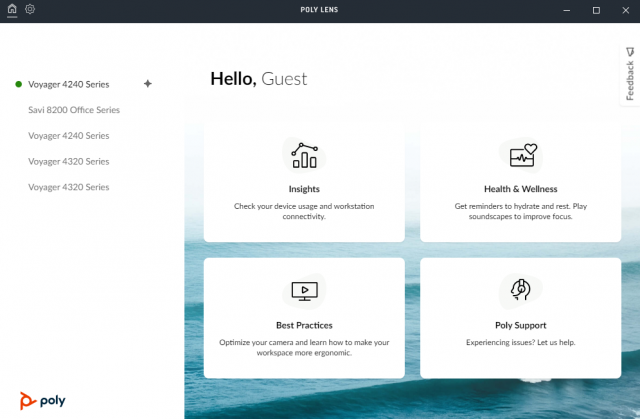Screen dimensions: 640x419
Task: Select the greyed-out Voyager 4240 Series entry
Action: pos(69,136)
